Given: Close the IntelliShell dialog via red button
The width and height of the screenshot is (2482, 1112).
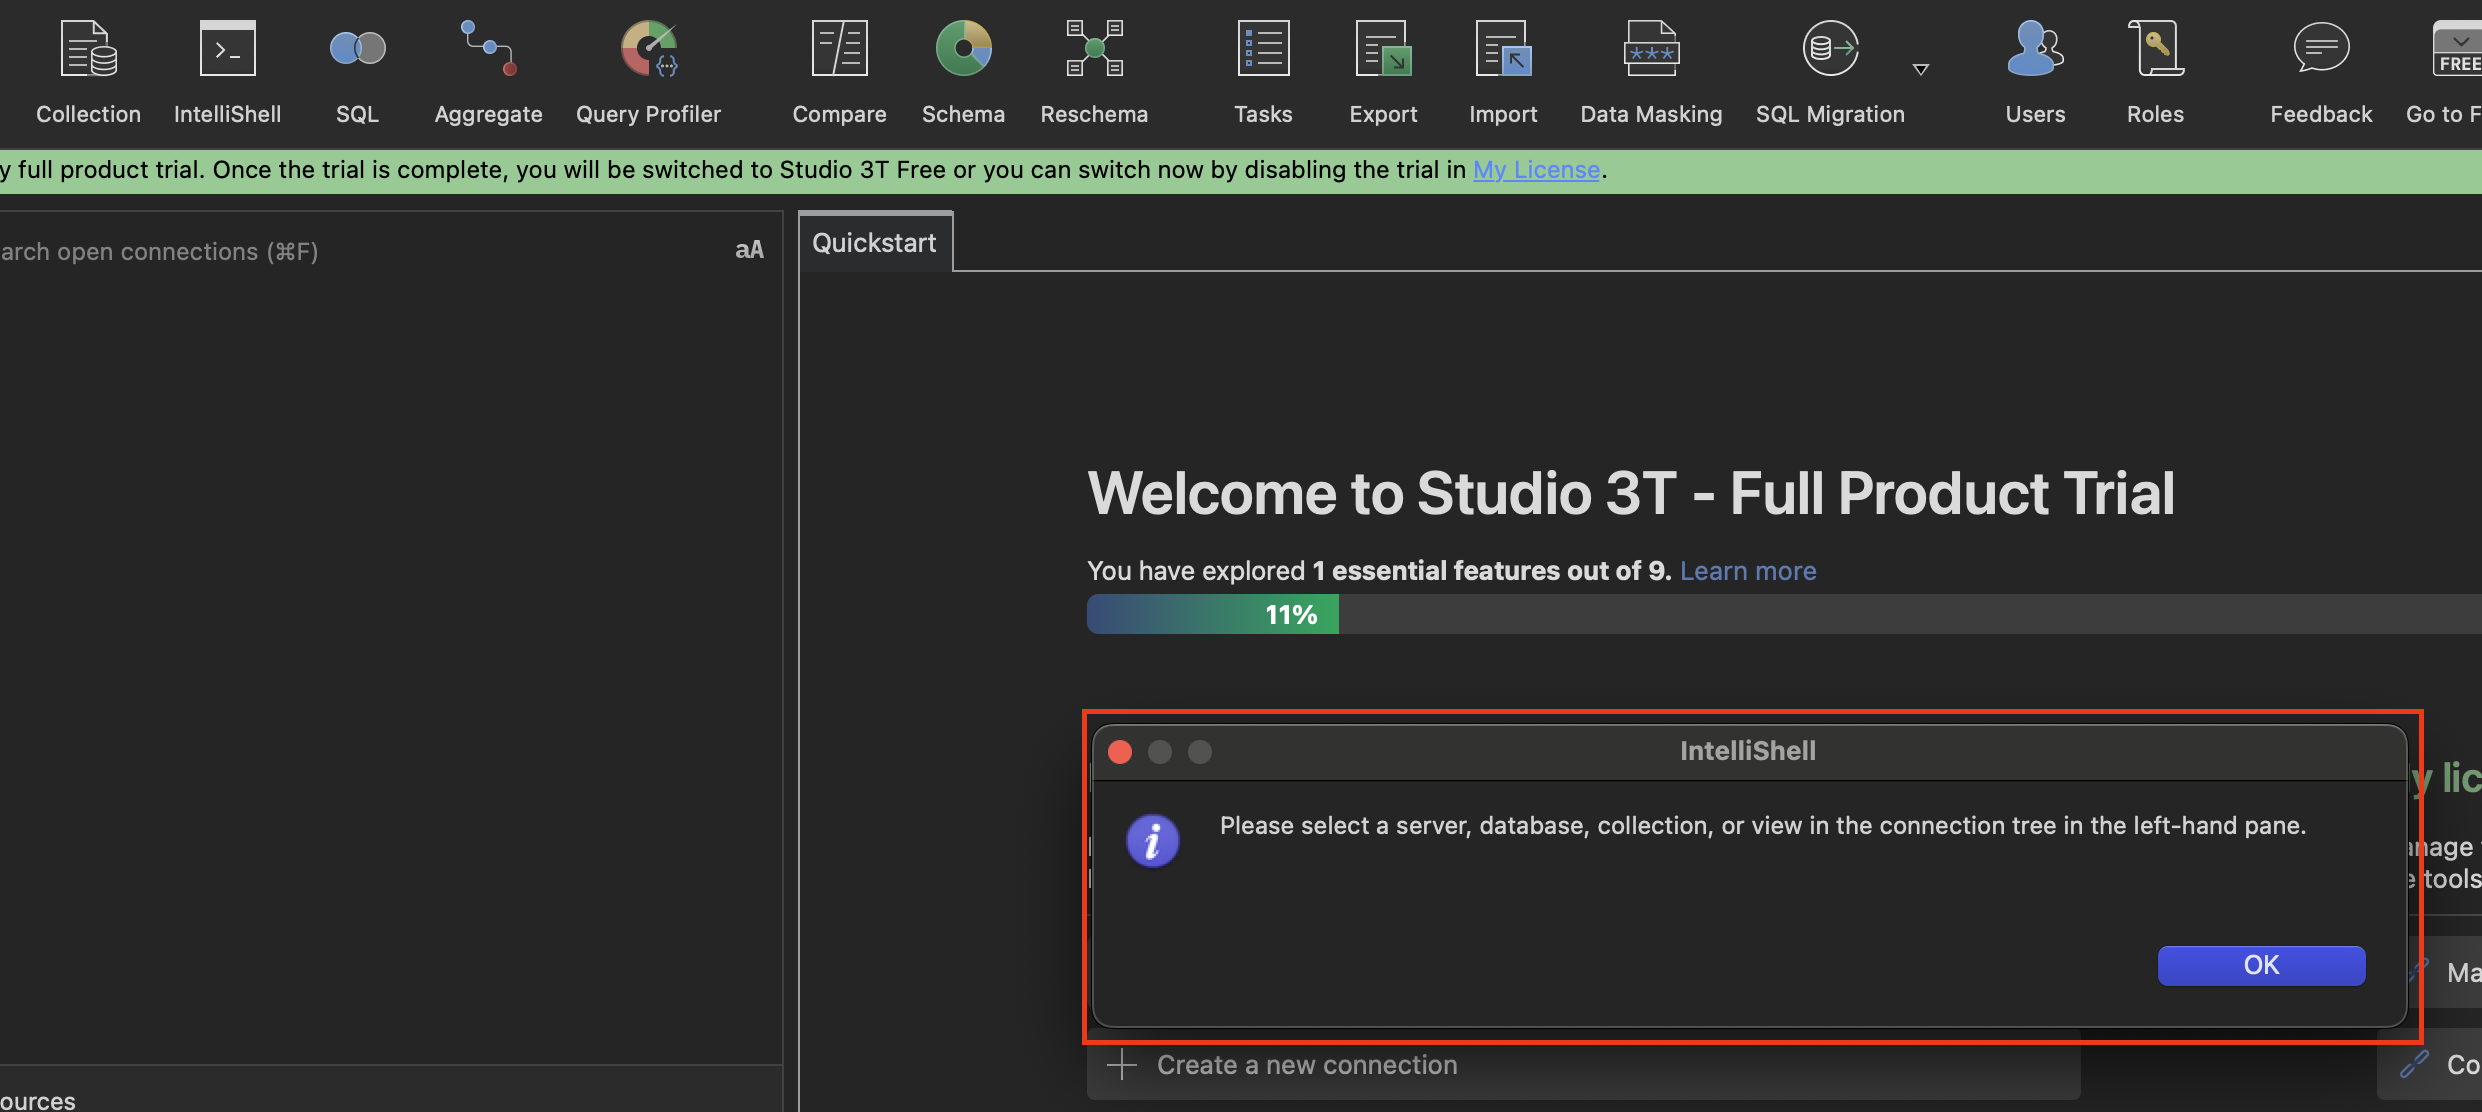Looking at the screenshot, I should [x=1120, y=752].
